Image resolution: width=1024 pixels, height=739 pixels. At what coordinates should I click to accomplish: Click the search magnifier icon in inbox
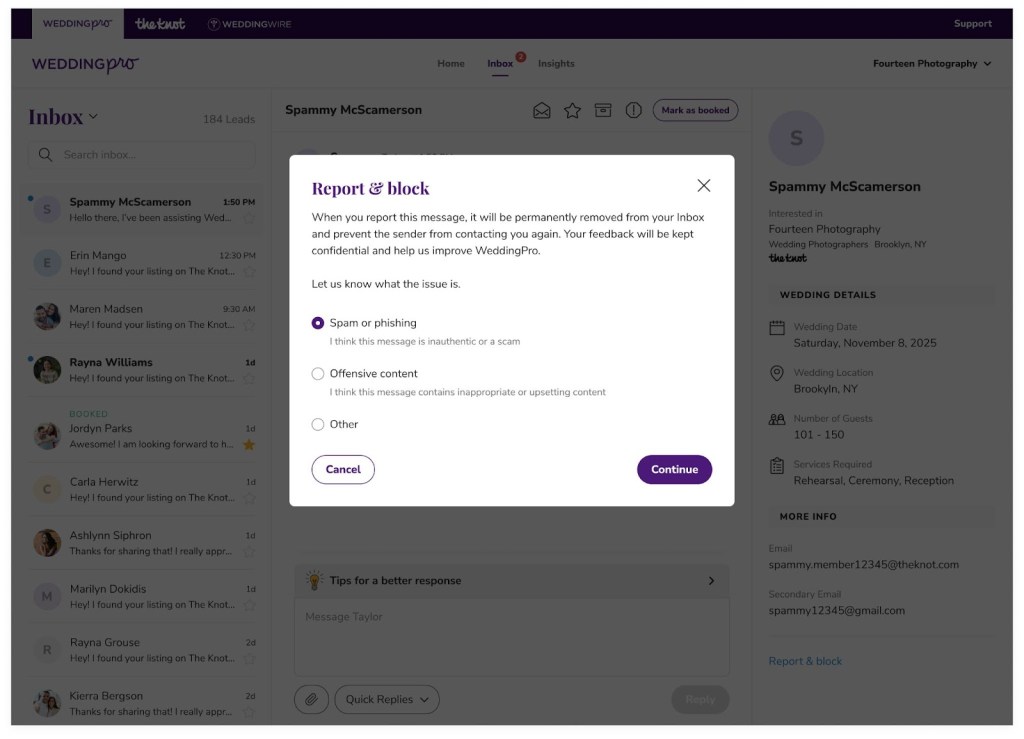point(45,155)
